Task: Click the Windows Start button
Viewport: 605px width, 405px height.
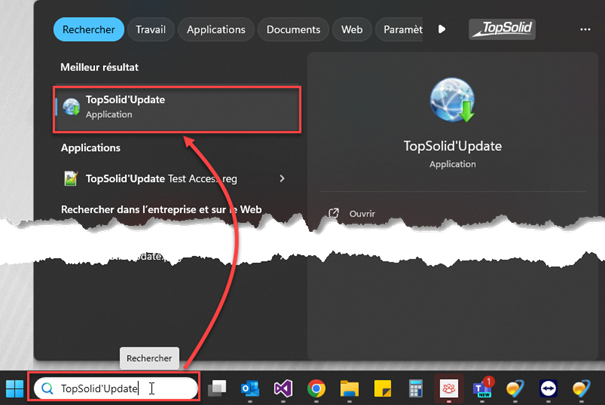Action: (15, 388)
